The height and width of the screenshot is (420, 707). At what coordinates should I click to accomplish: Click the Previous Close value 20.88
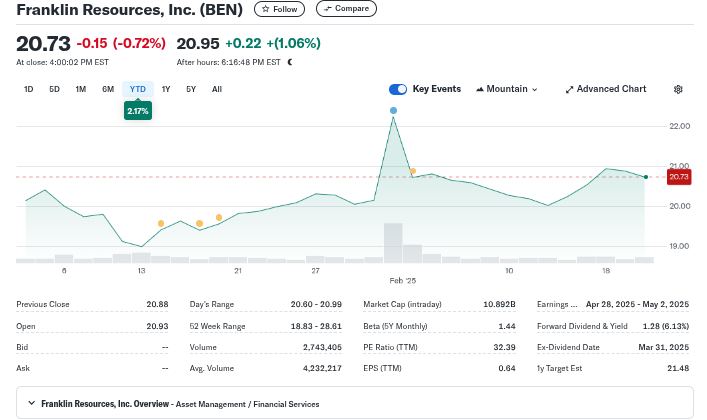(x=157, y=304)
